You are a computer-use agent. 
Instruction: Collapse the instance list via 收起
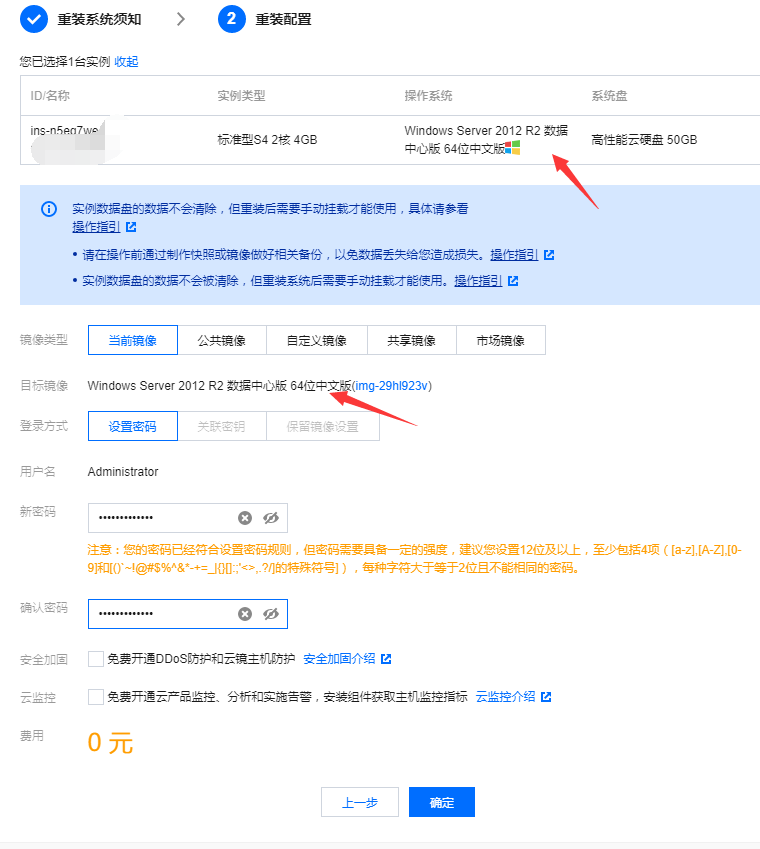click(x=126, y=62)
